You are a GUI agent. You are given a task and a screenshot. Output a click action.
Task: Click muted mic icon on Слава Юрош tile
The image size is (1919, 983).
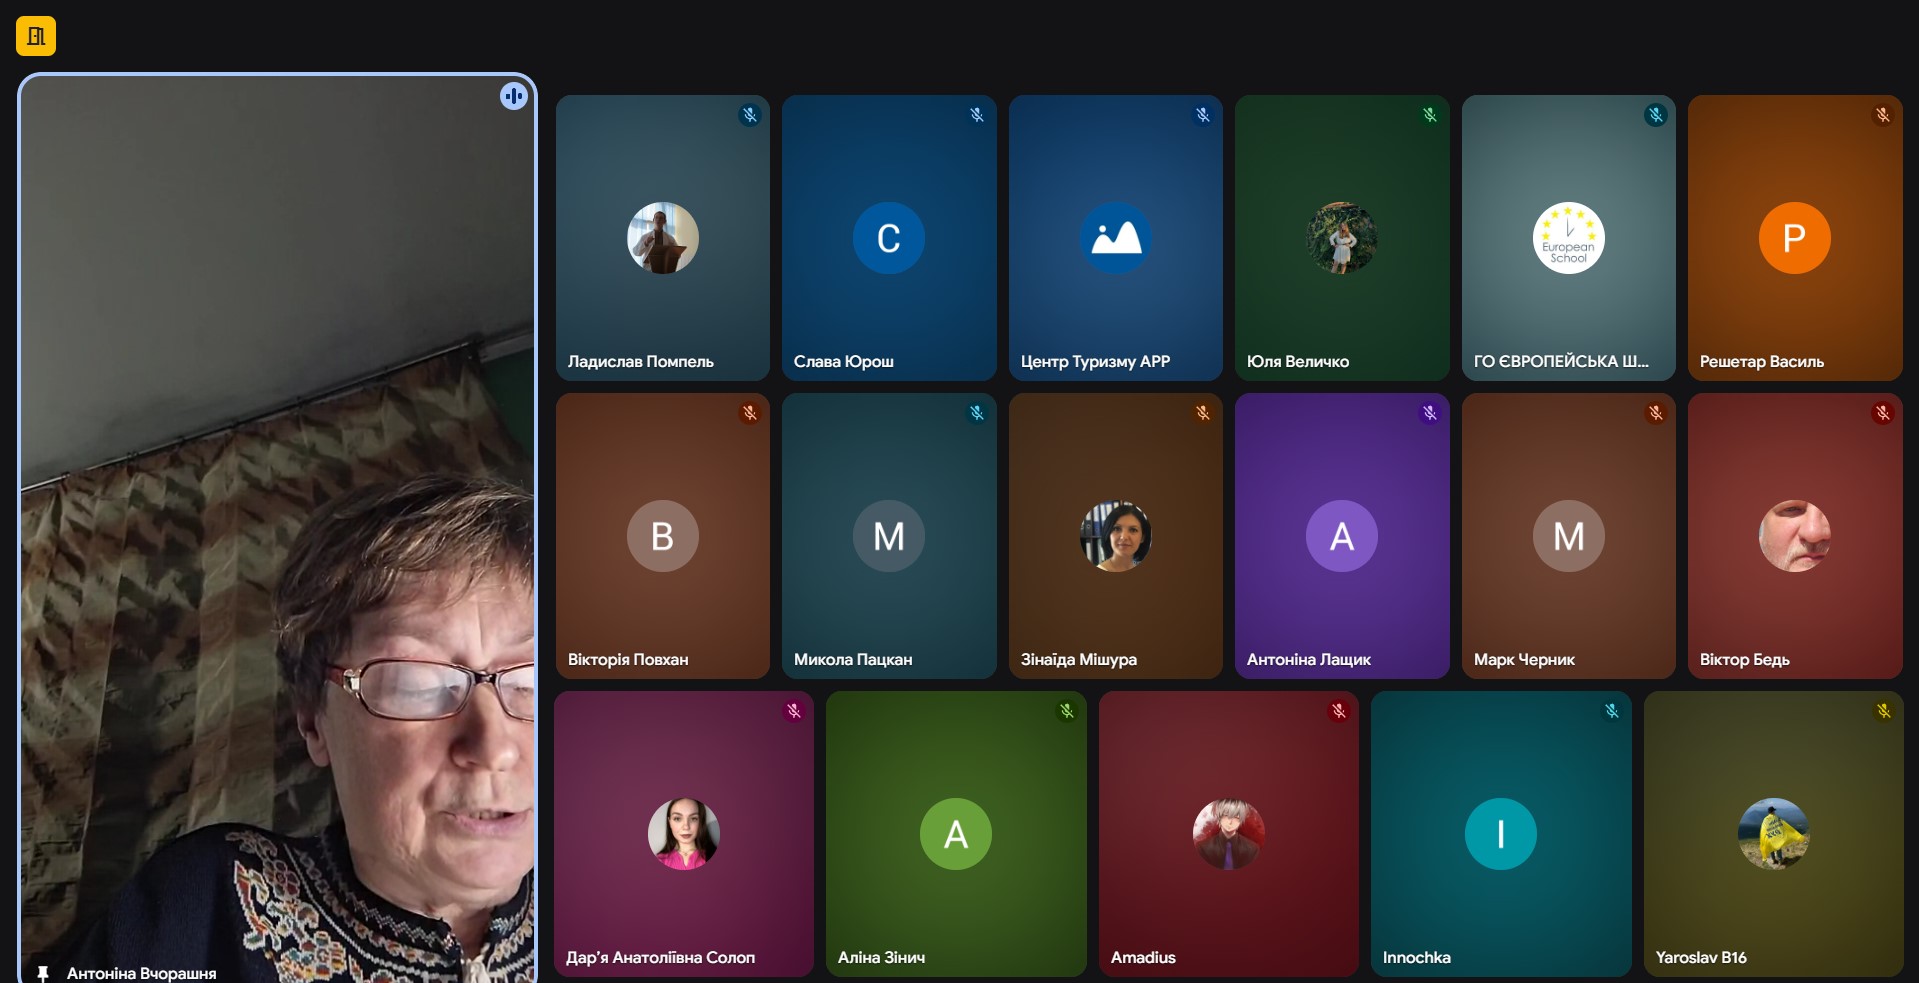977,115
